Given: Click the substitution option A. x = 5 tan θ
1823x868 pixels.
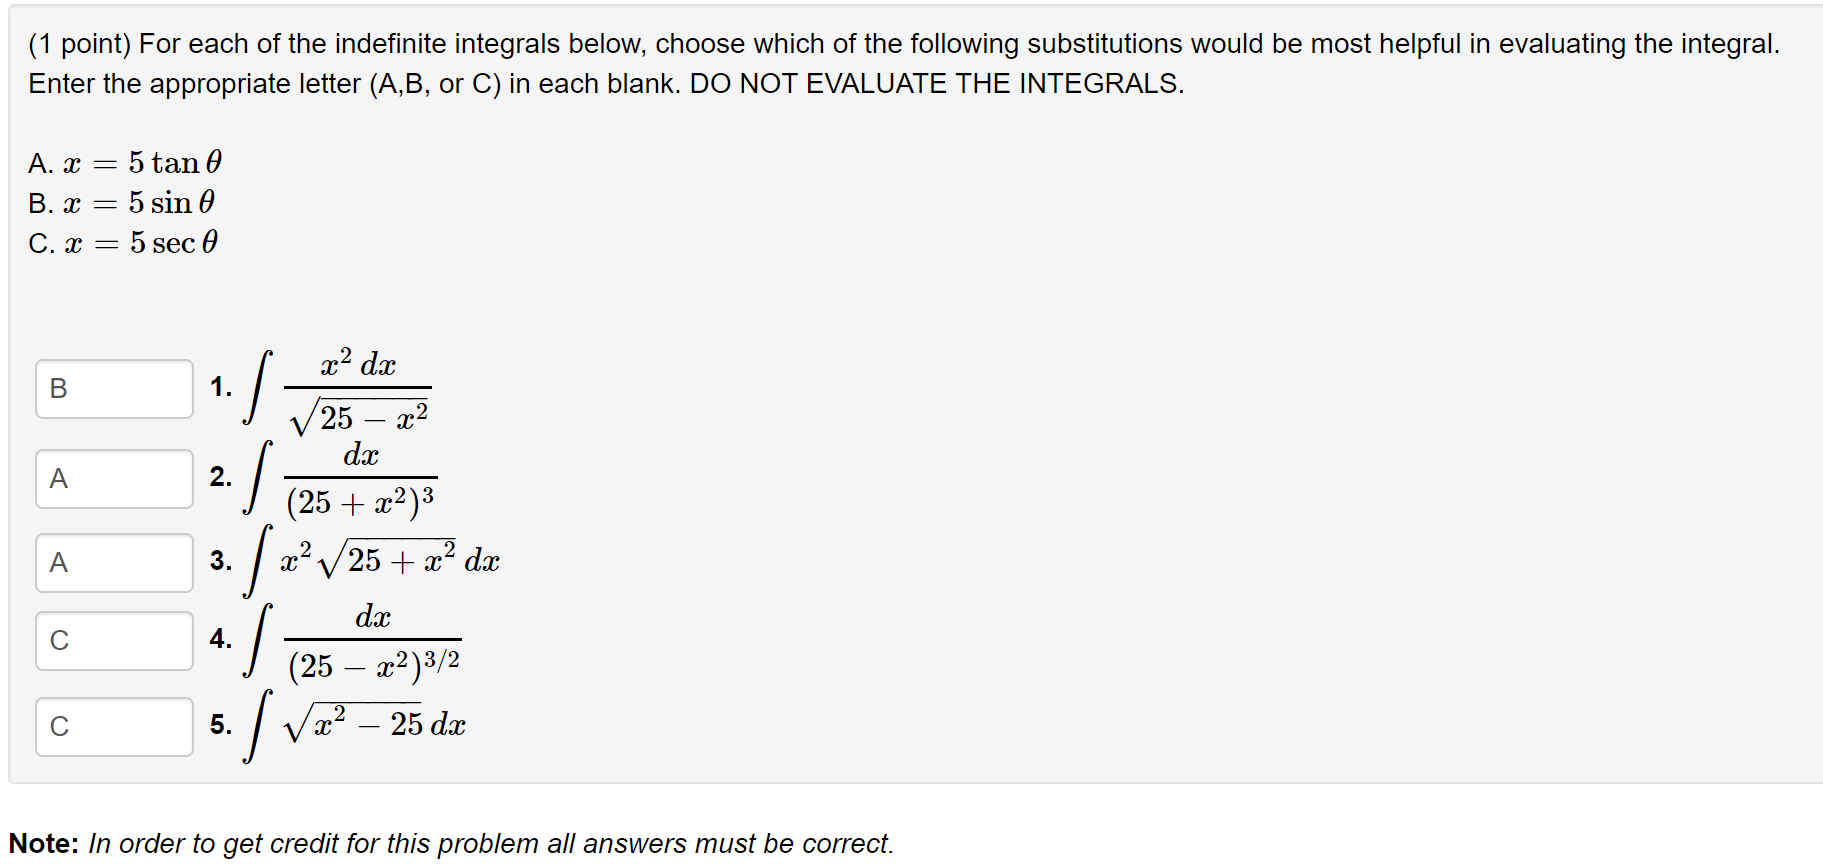Looking at the screenshot, I should pos(125,162).
